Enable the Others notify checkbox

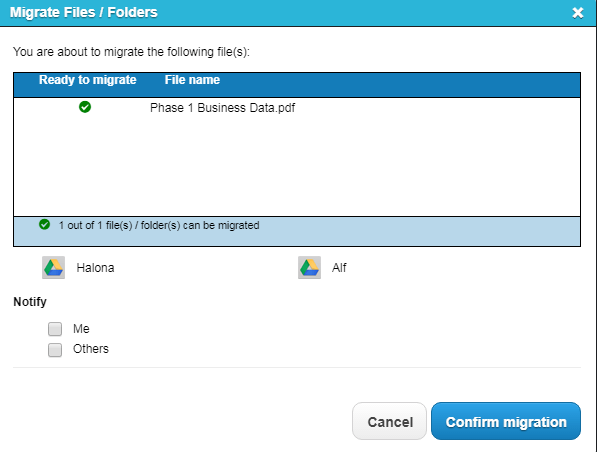click(55, 350)
